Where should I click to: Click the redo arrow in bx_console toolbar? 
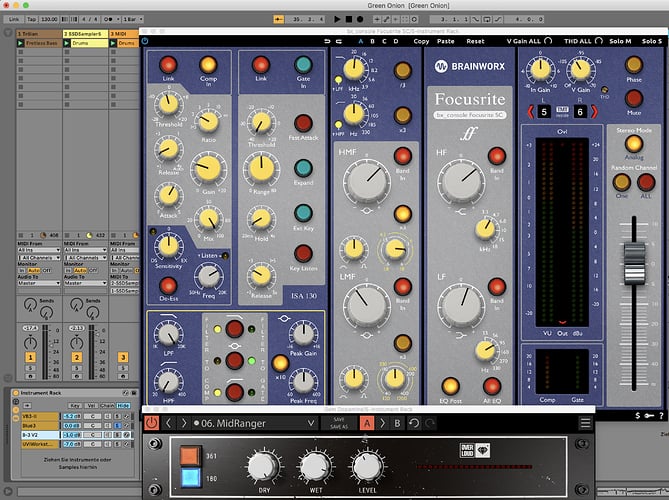click(x=339, y=41)
